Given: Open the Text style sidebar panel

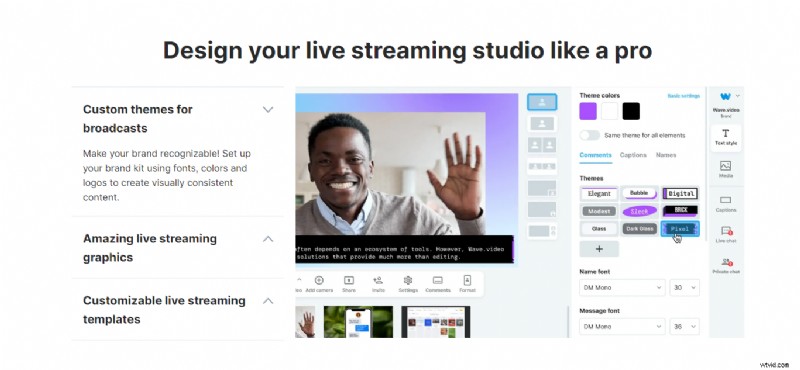Looking at the screenshot, I should tap(726, 138).
